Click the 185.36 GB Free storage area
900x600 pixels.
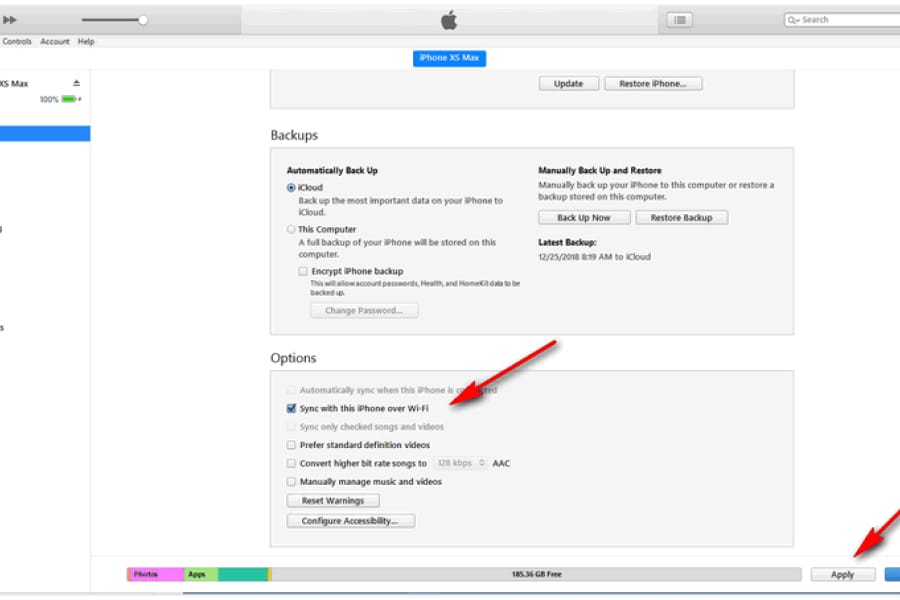[x=536, y=574]
